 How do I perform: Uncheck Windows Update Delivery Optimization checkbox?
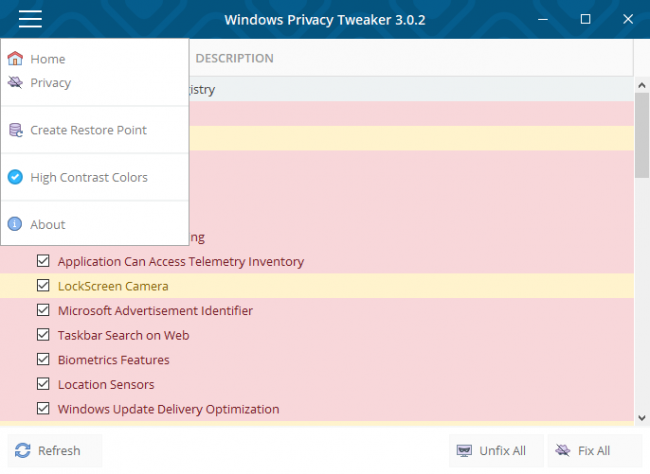[x=43, y=408]
